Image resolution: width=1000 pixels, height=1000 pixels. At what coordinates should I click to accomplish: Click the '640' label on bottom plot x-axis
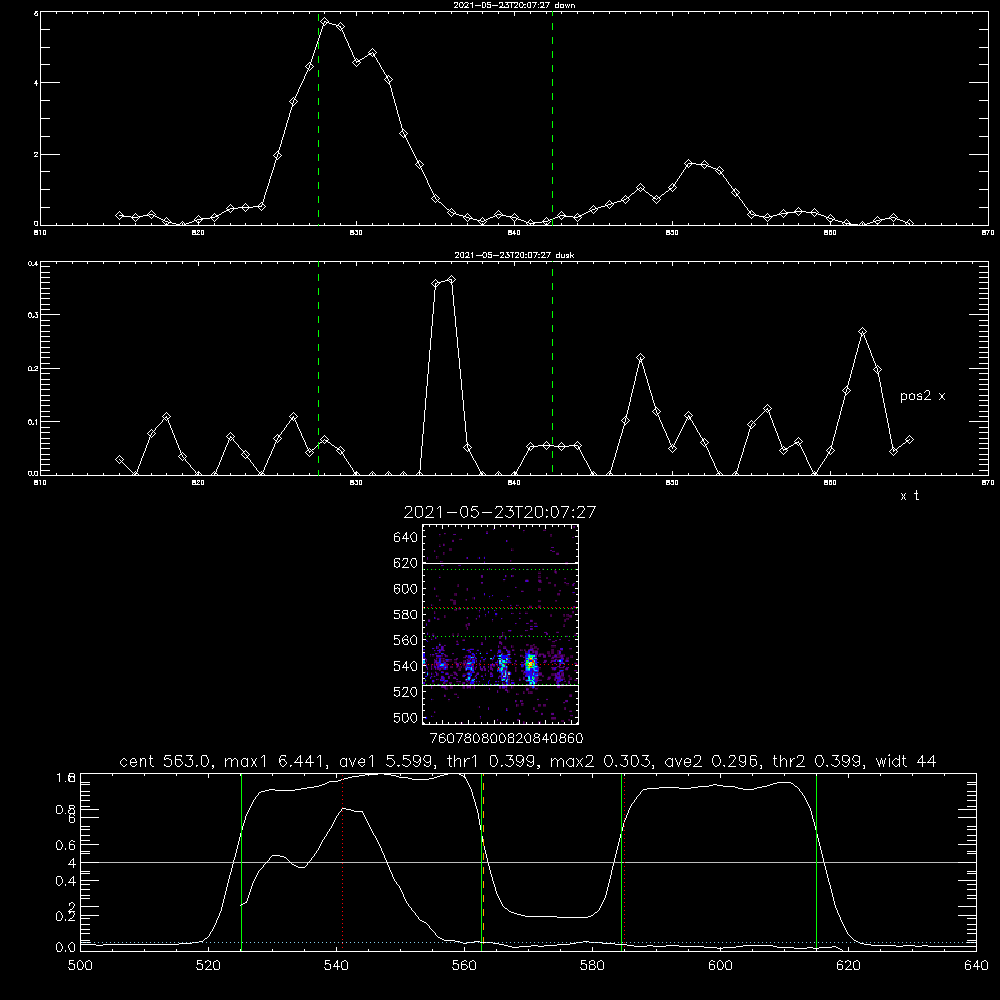976,966
